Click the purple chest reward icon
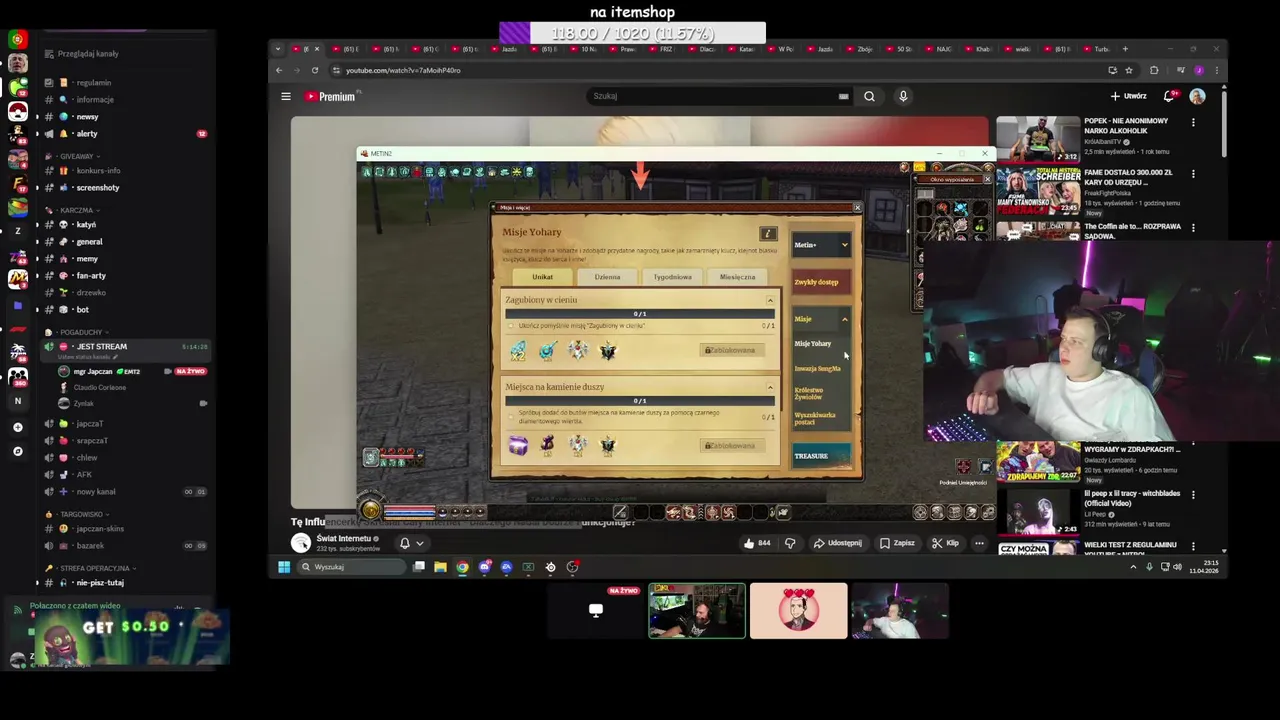Image resolution: width=1280 pixels, height=720 pixels. (518, 445)
